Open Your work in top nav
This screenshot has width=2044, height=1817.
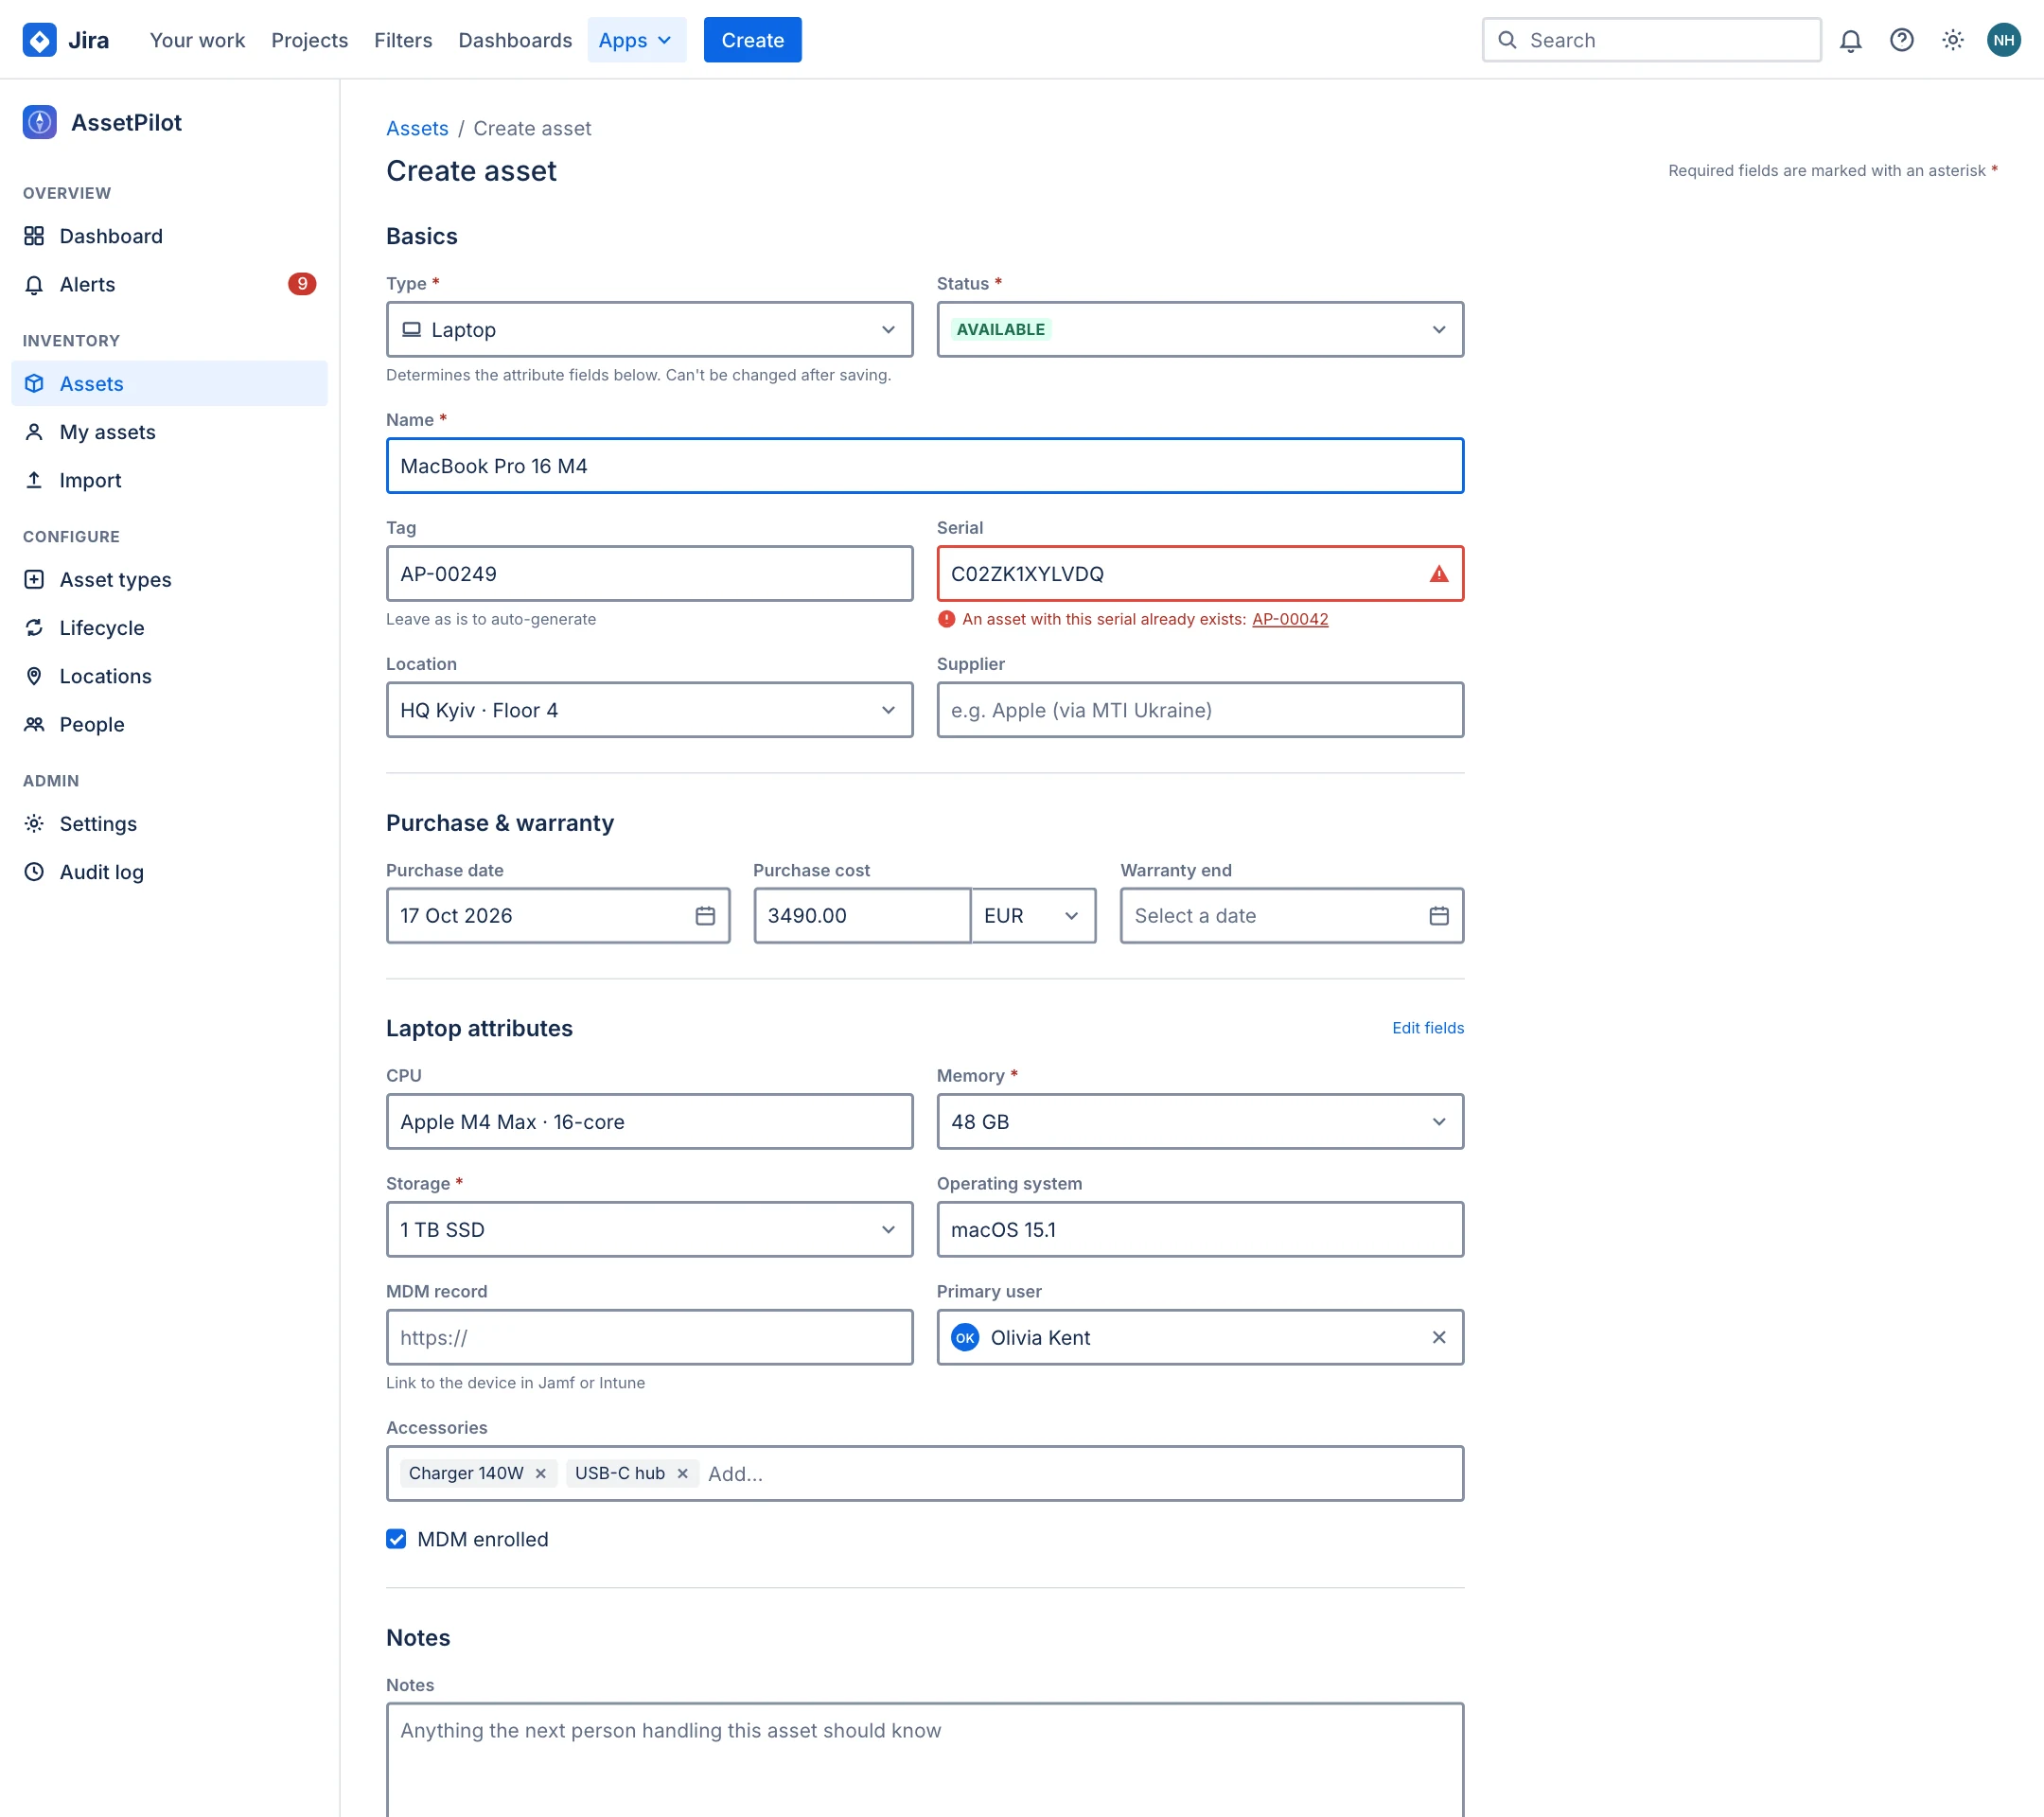197,40
